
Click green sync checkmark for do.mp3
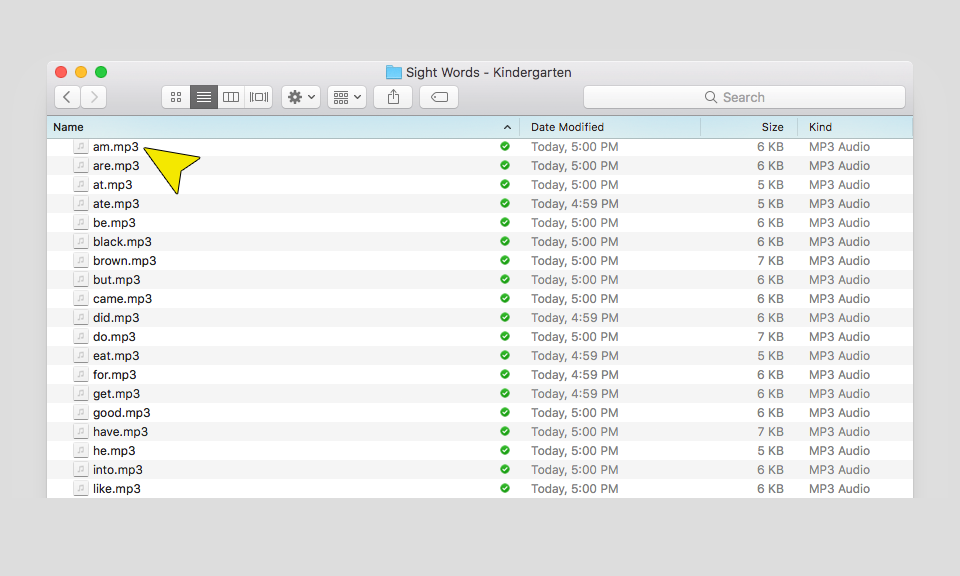[x=504, y=335]
